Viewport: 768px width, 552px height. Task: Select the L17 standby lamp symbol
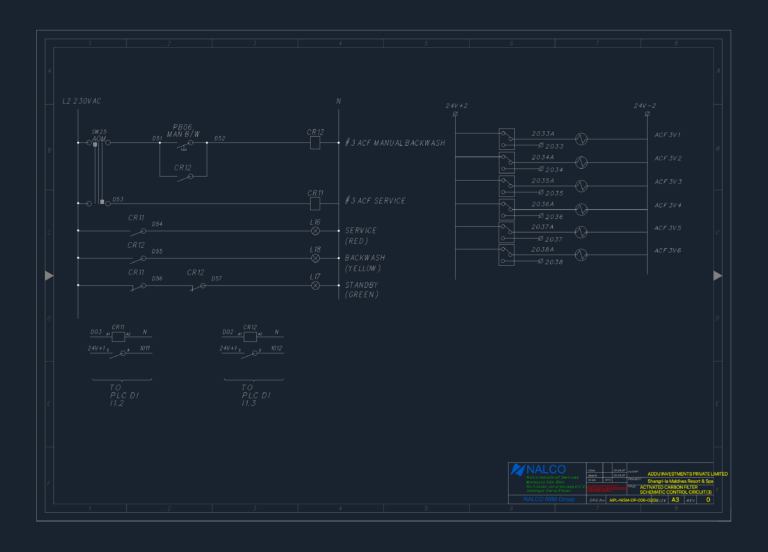click(315, 286)
